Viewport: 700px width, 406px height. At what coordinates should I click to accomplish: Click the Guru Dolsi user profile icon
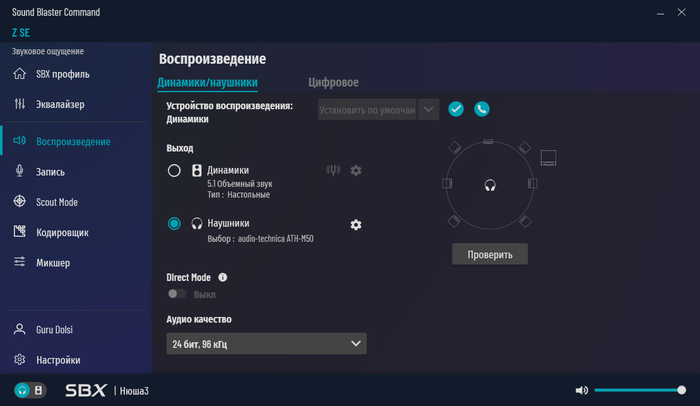coord(20,329)
